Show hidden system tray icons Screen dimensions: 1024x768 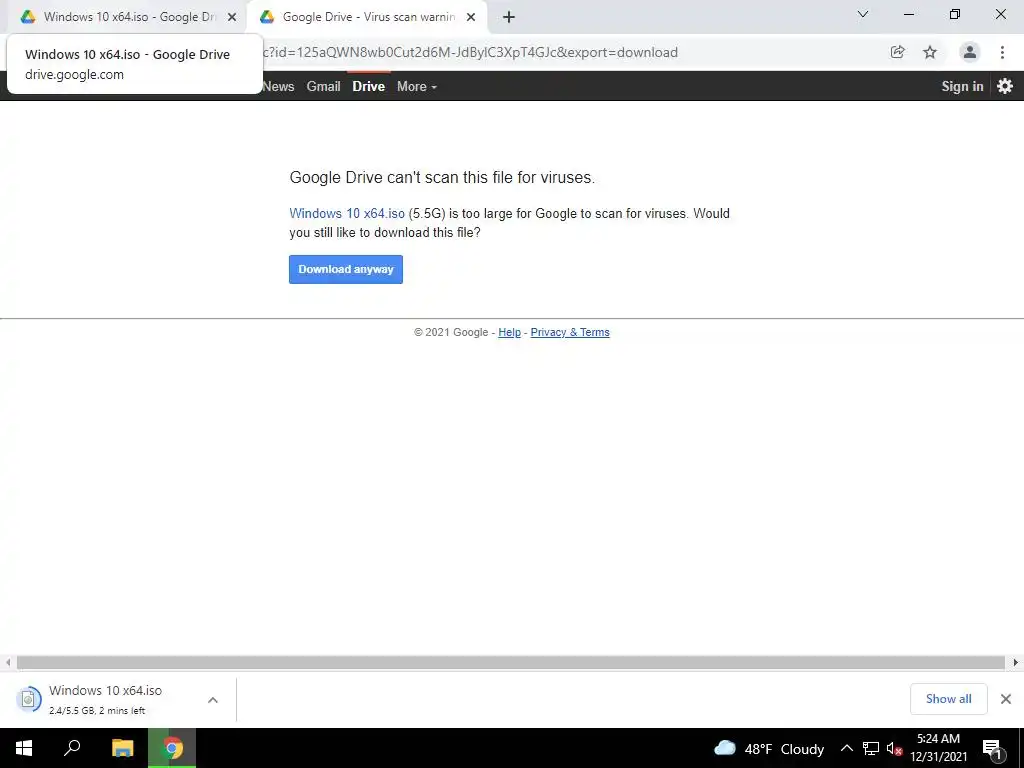coord(846,748)
